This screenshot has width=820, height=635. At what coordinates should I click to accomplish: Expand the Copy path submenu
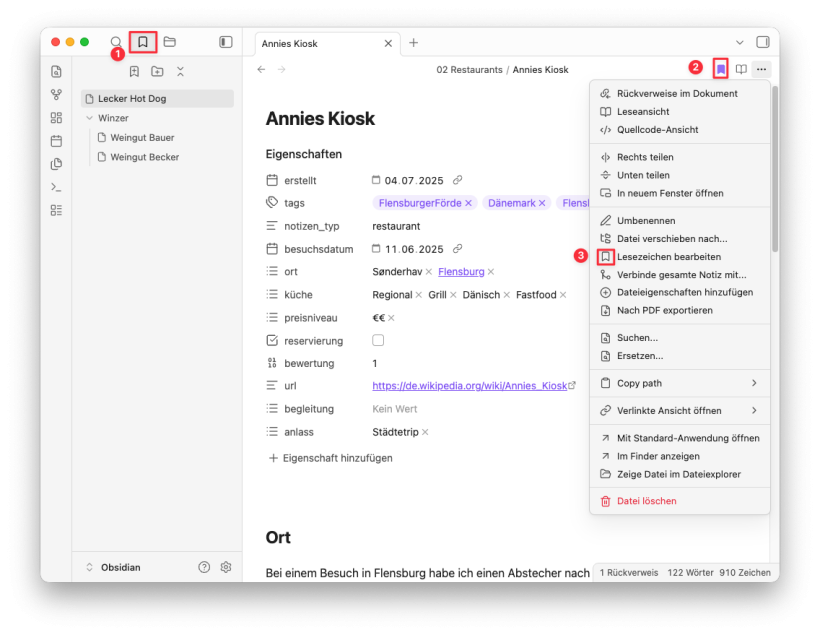click(754, 383)
